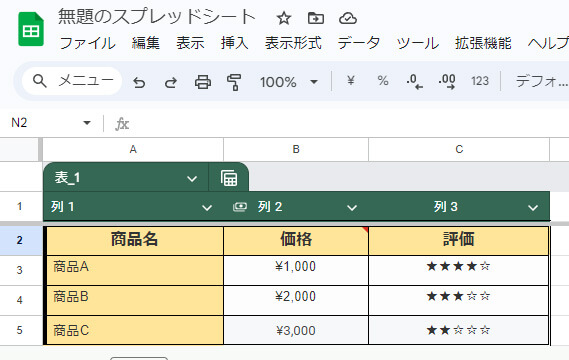Select the ¥3,000 cell

(296, 330)
